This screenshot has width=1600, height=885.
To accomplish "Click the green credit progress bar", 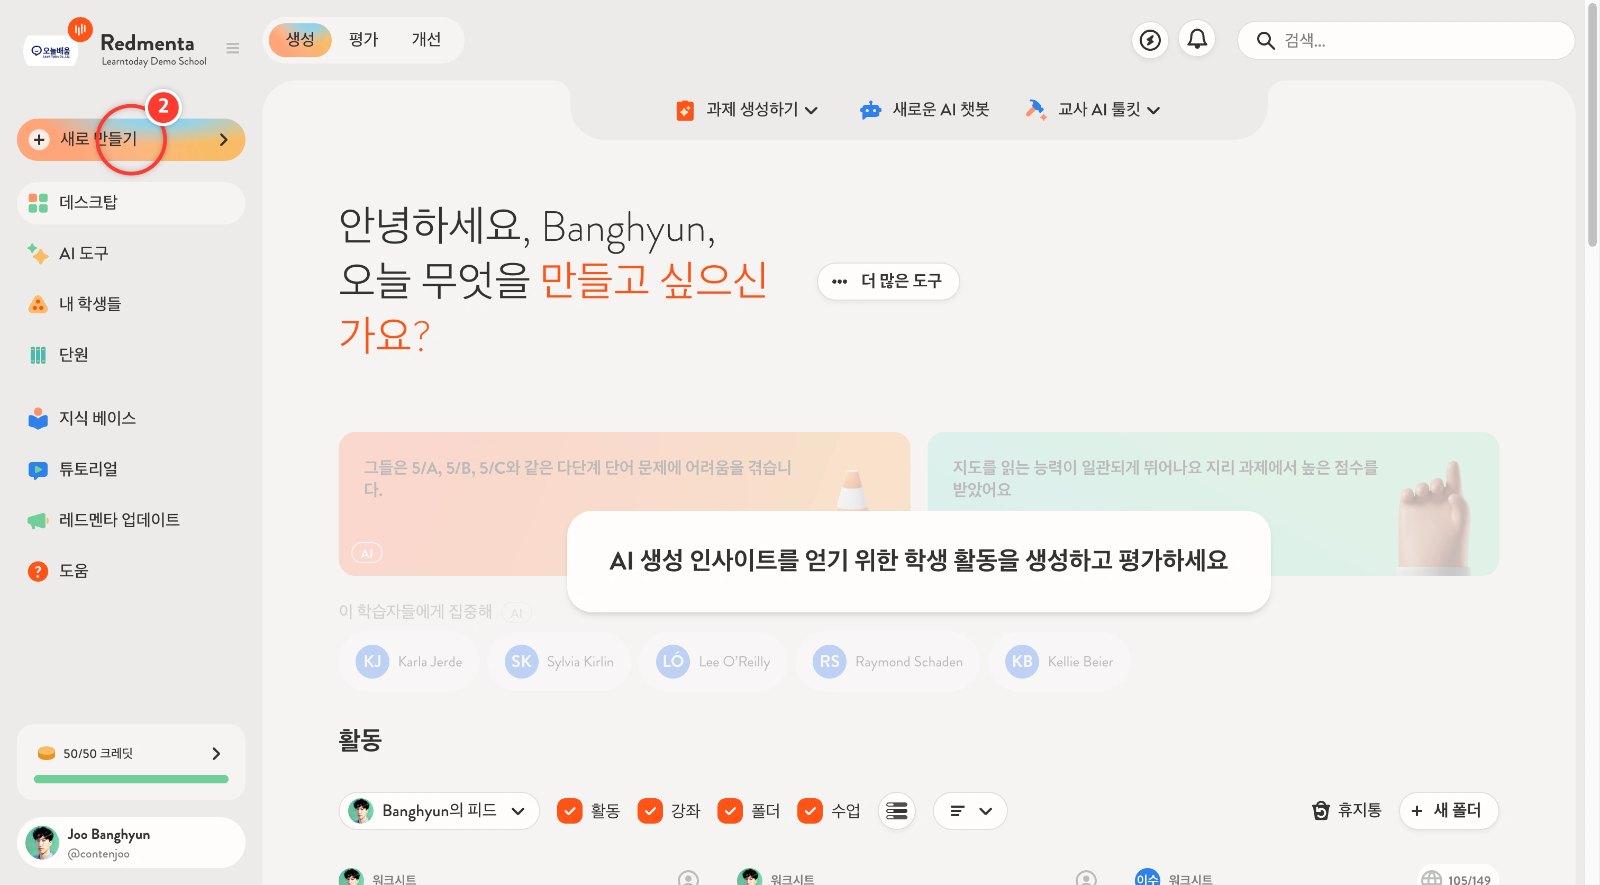I will (131, 779).
